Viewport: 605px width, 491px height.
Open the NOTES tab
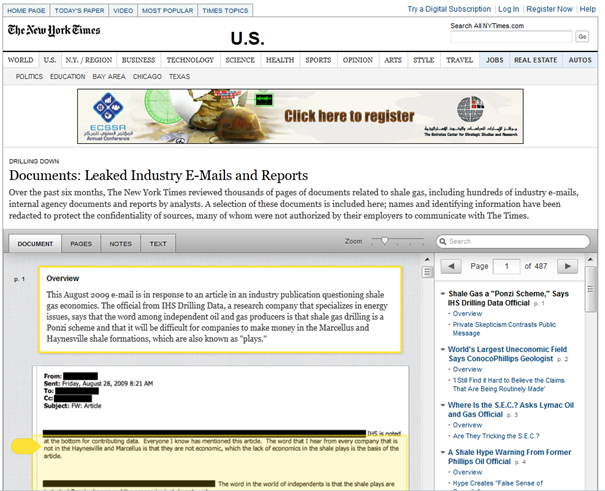coord(120,244)
